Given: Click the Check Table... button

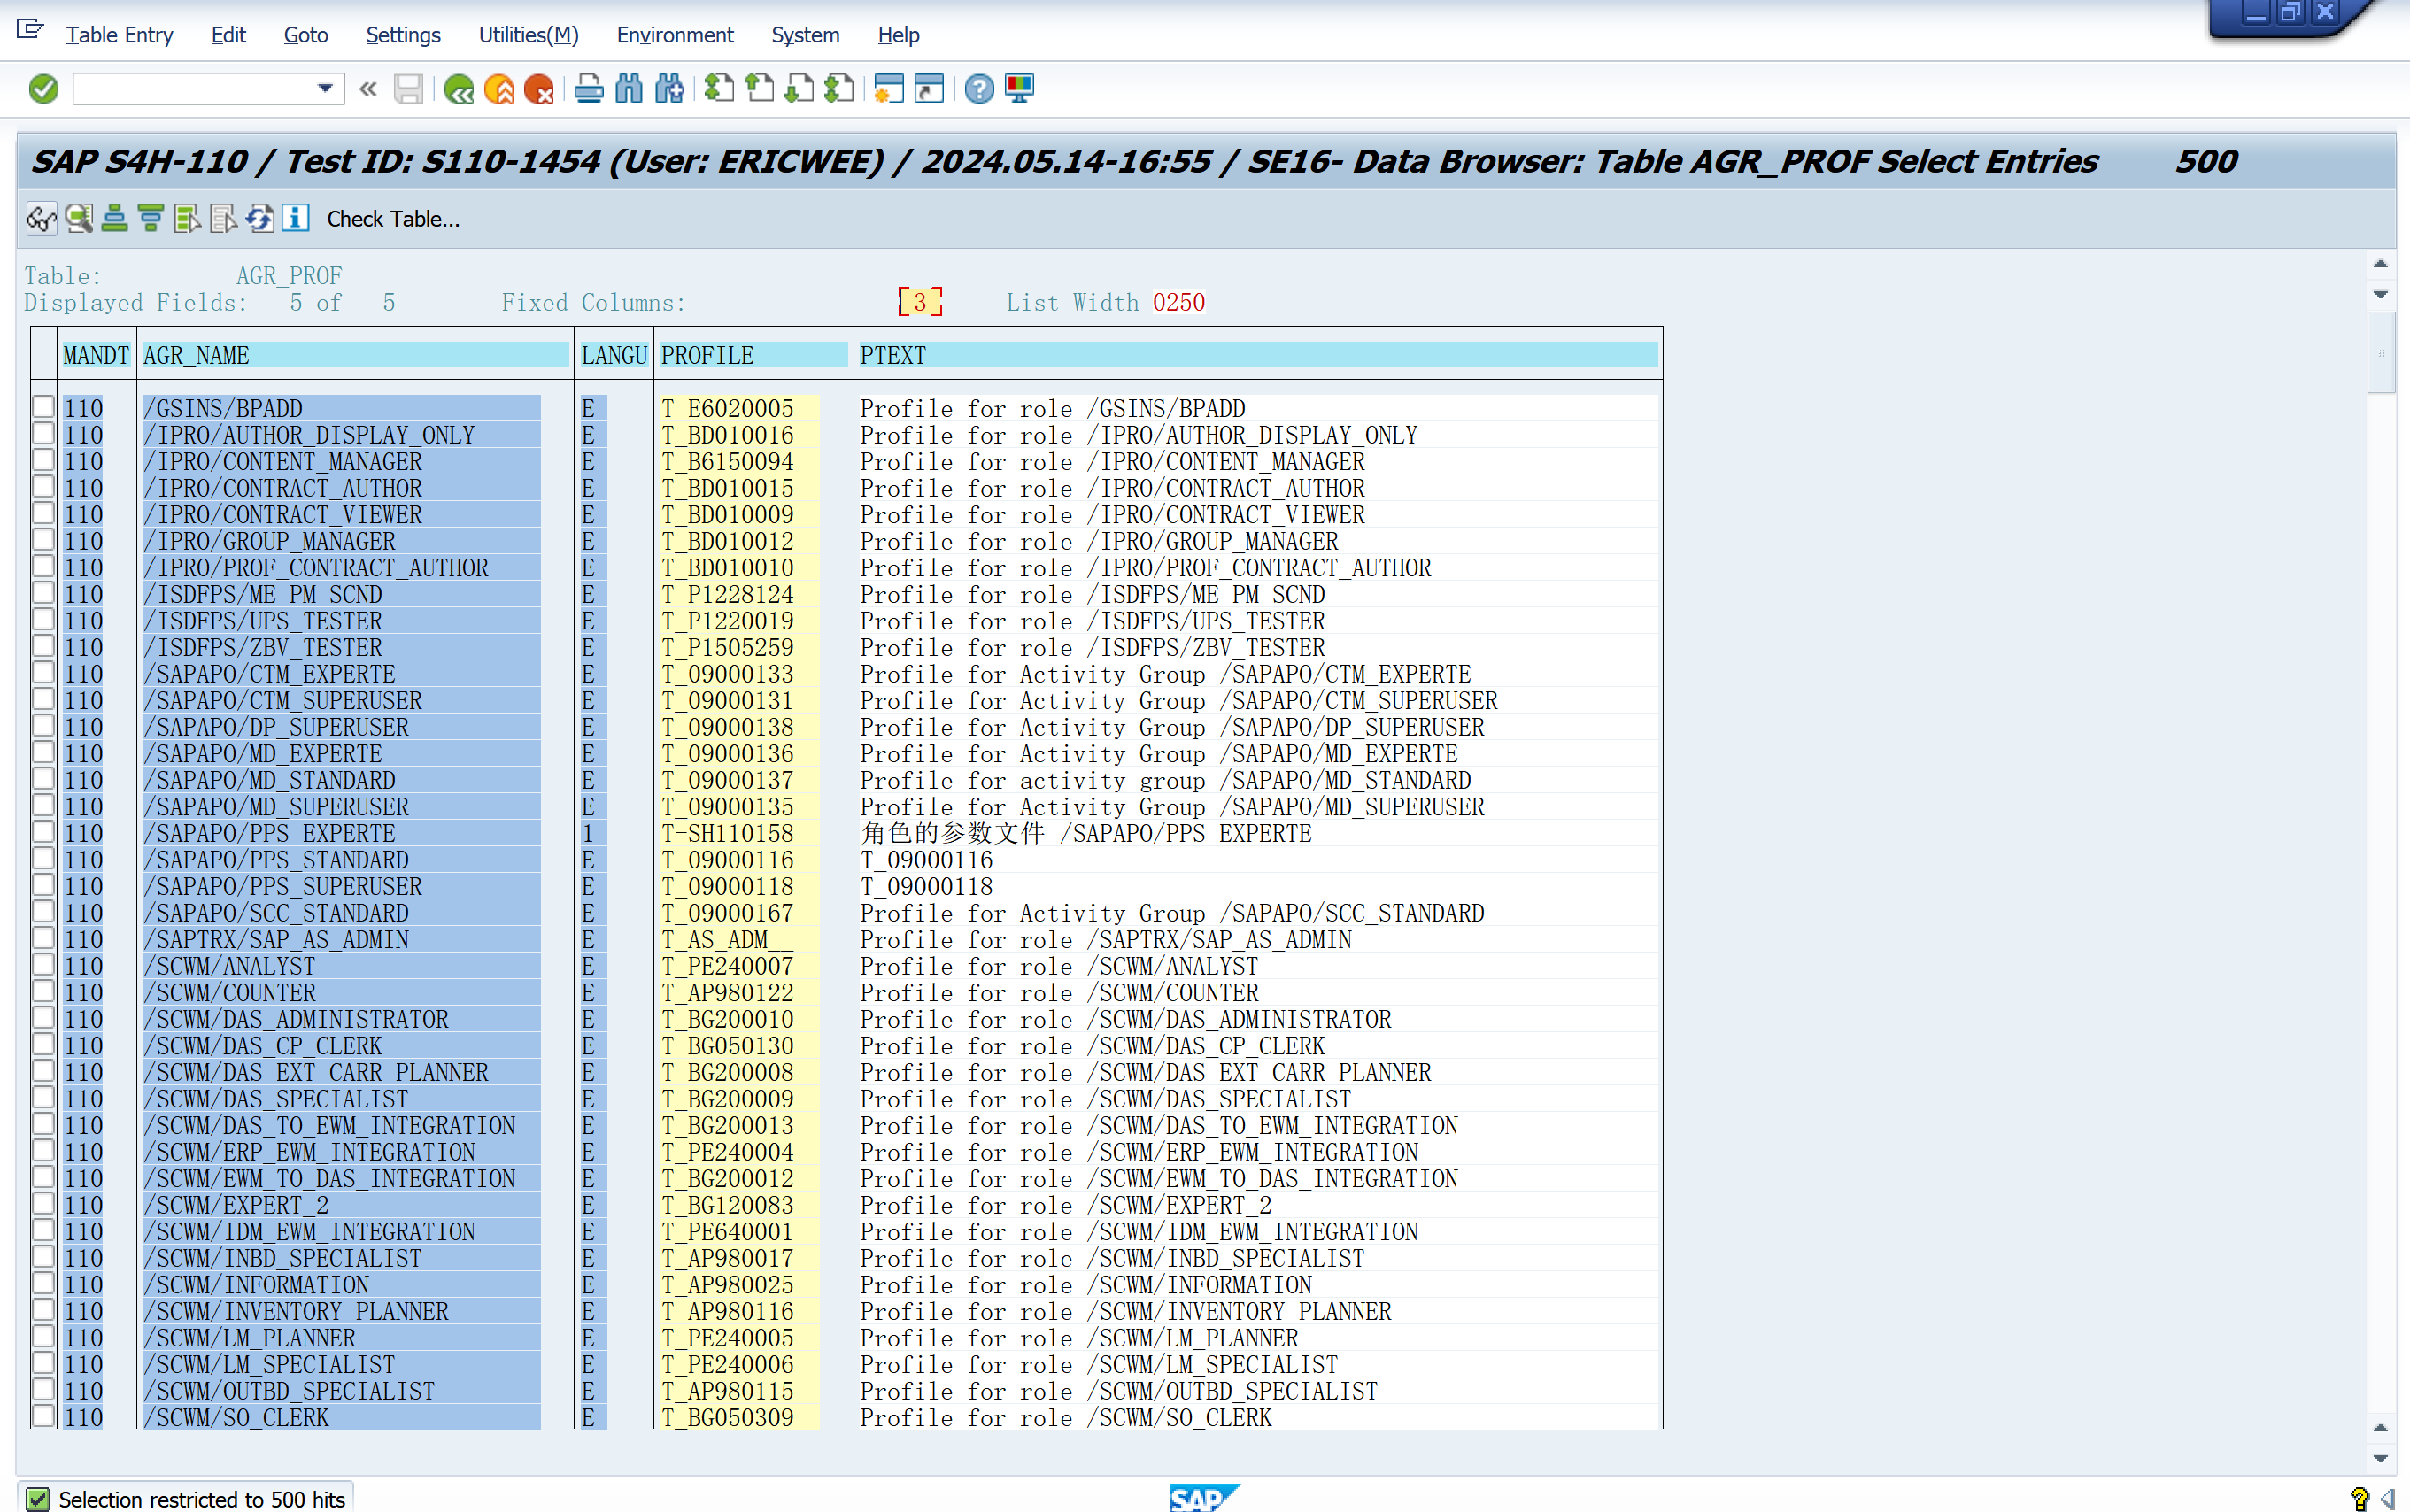Looking at the screenshot, I should [393, 219].
